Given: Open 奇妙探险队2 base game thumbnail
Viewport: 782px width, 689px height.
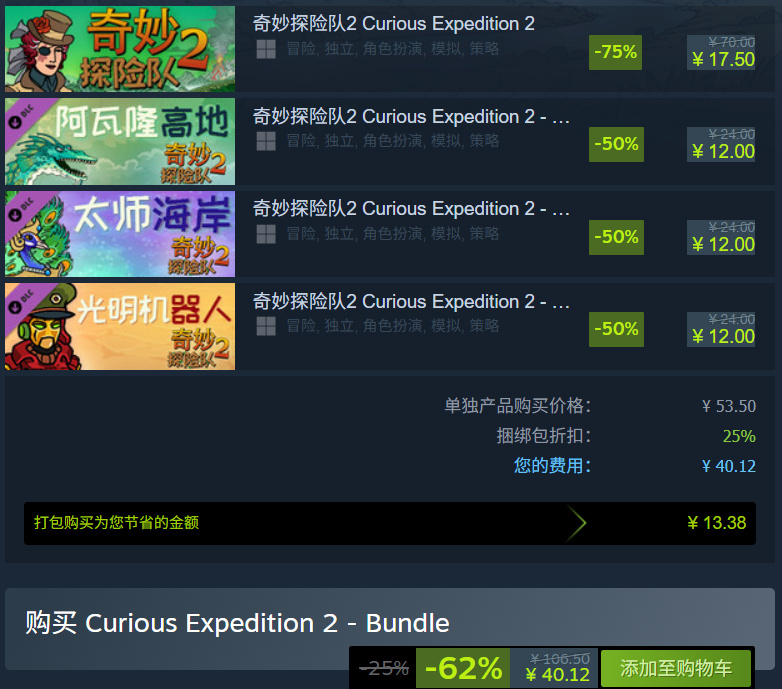Looking at the screenshot, I should tap(120, 49).
